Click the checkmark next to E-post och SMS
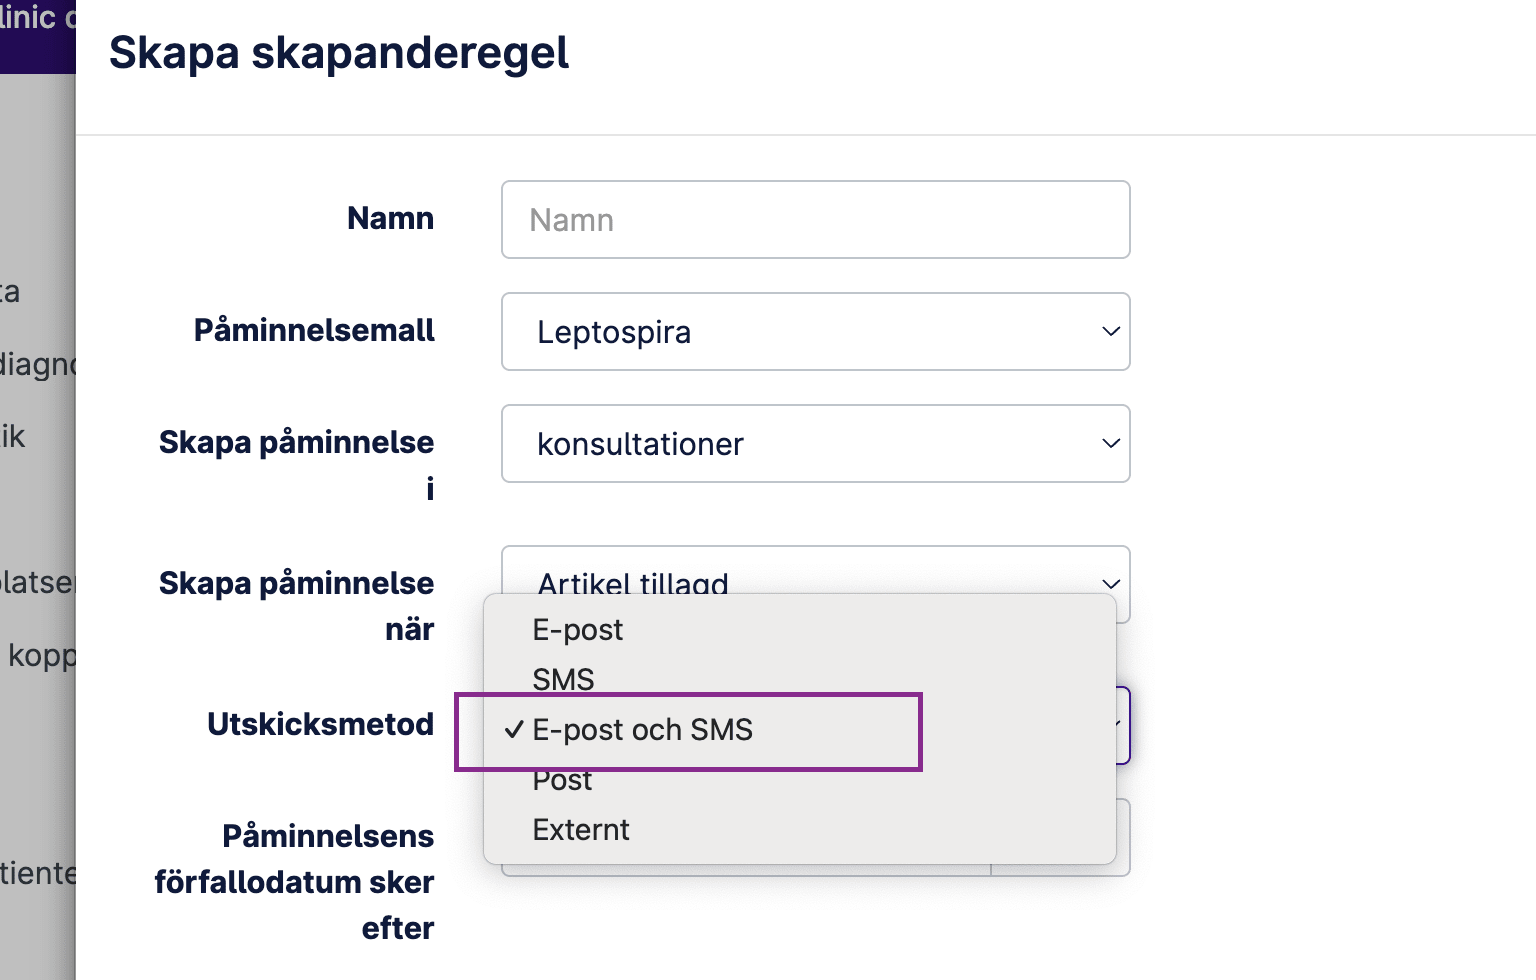Image resolution: width=1536 pixels, height=980 pixels. click(514, 730)
